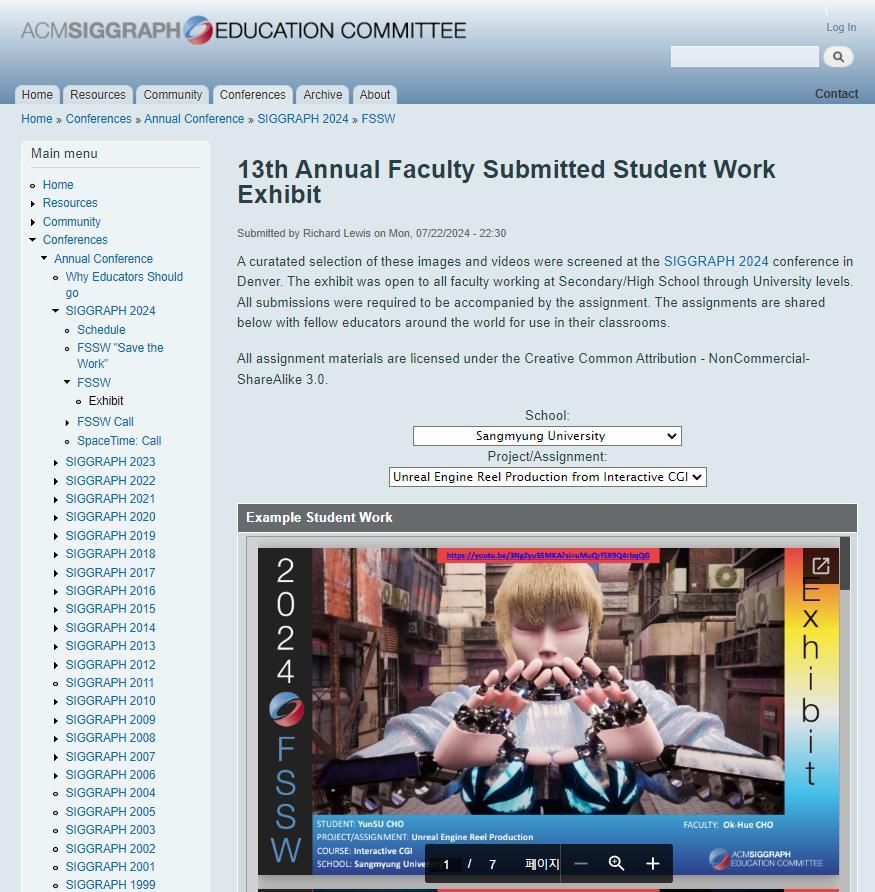This screenshot has height=892, width=875.
Task: Select Exhibit in the sidebar
Action: coord(106,401)
